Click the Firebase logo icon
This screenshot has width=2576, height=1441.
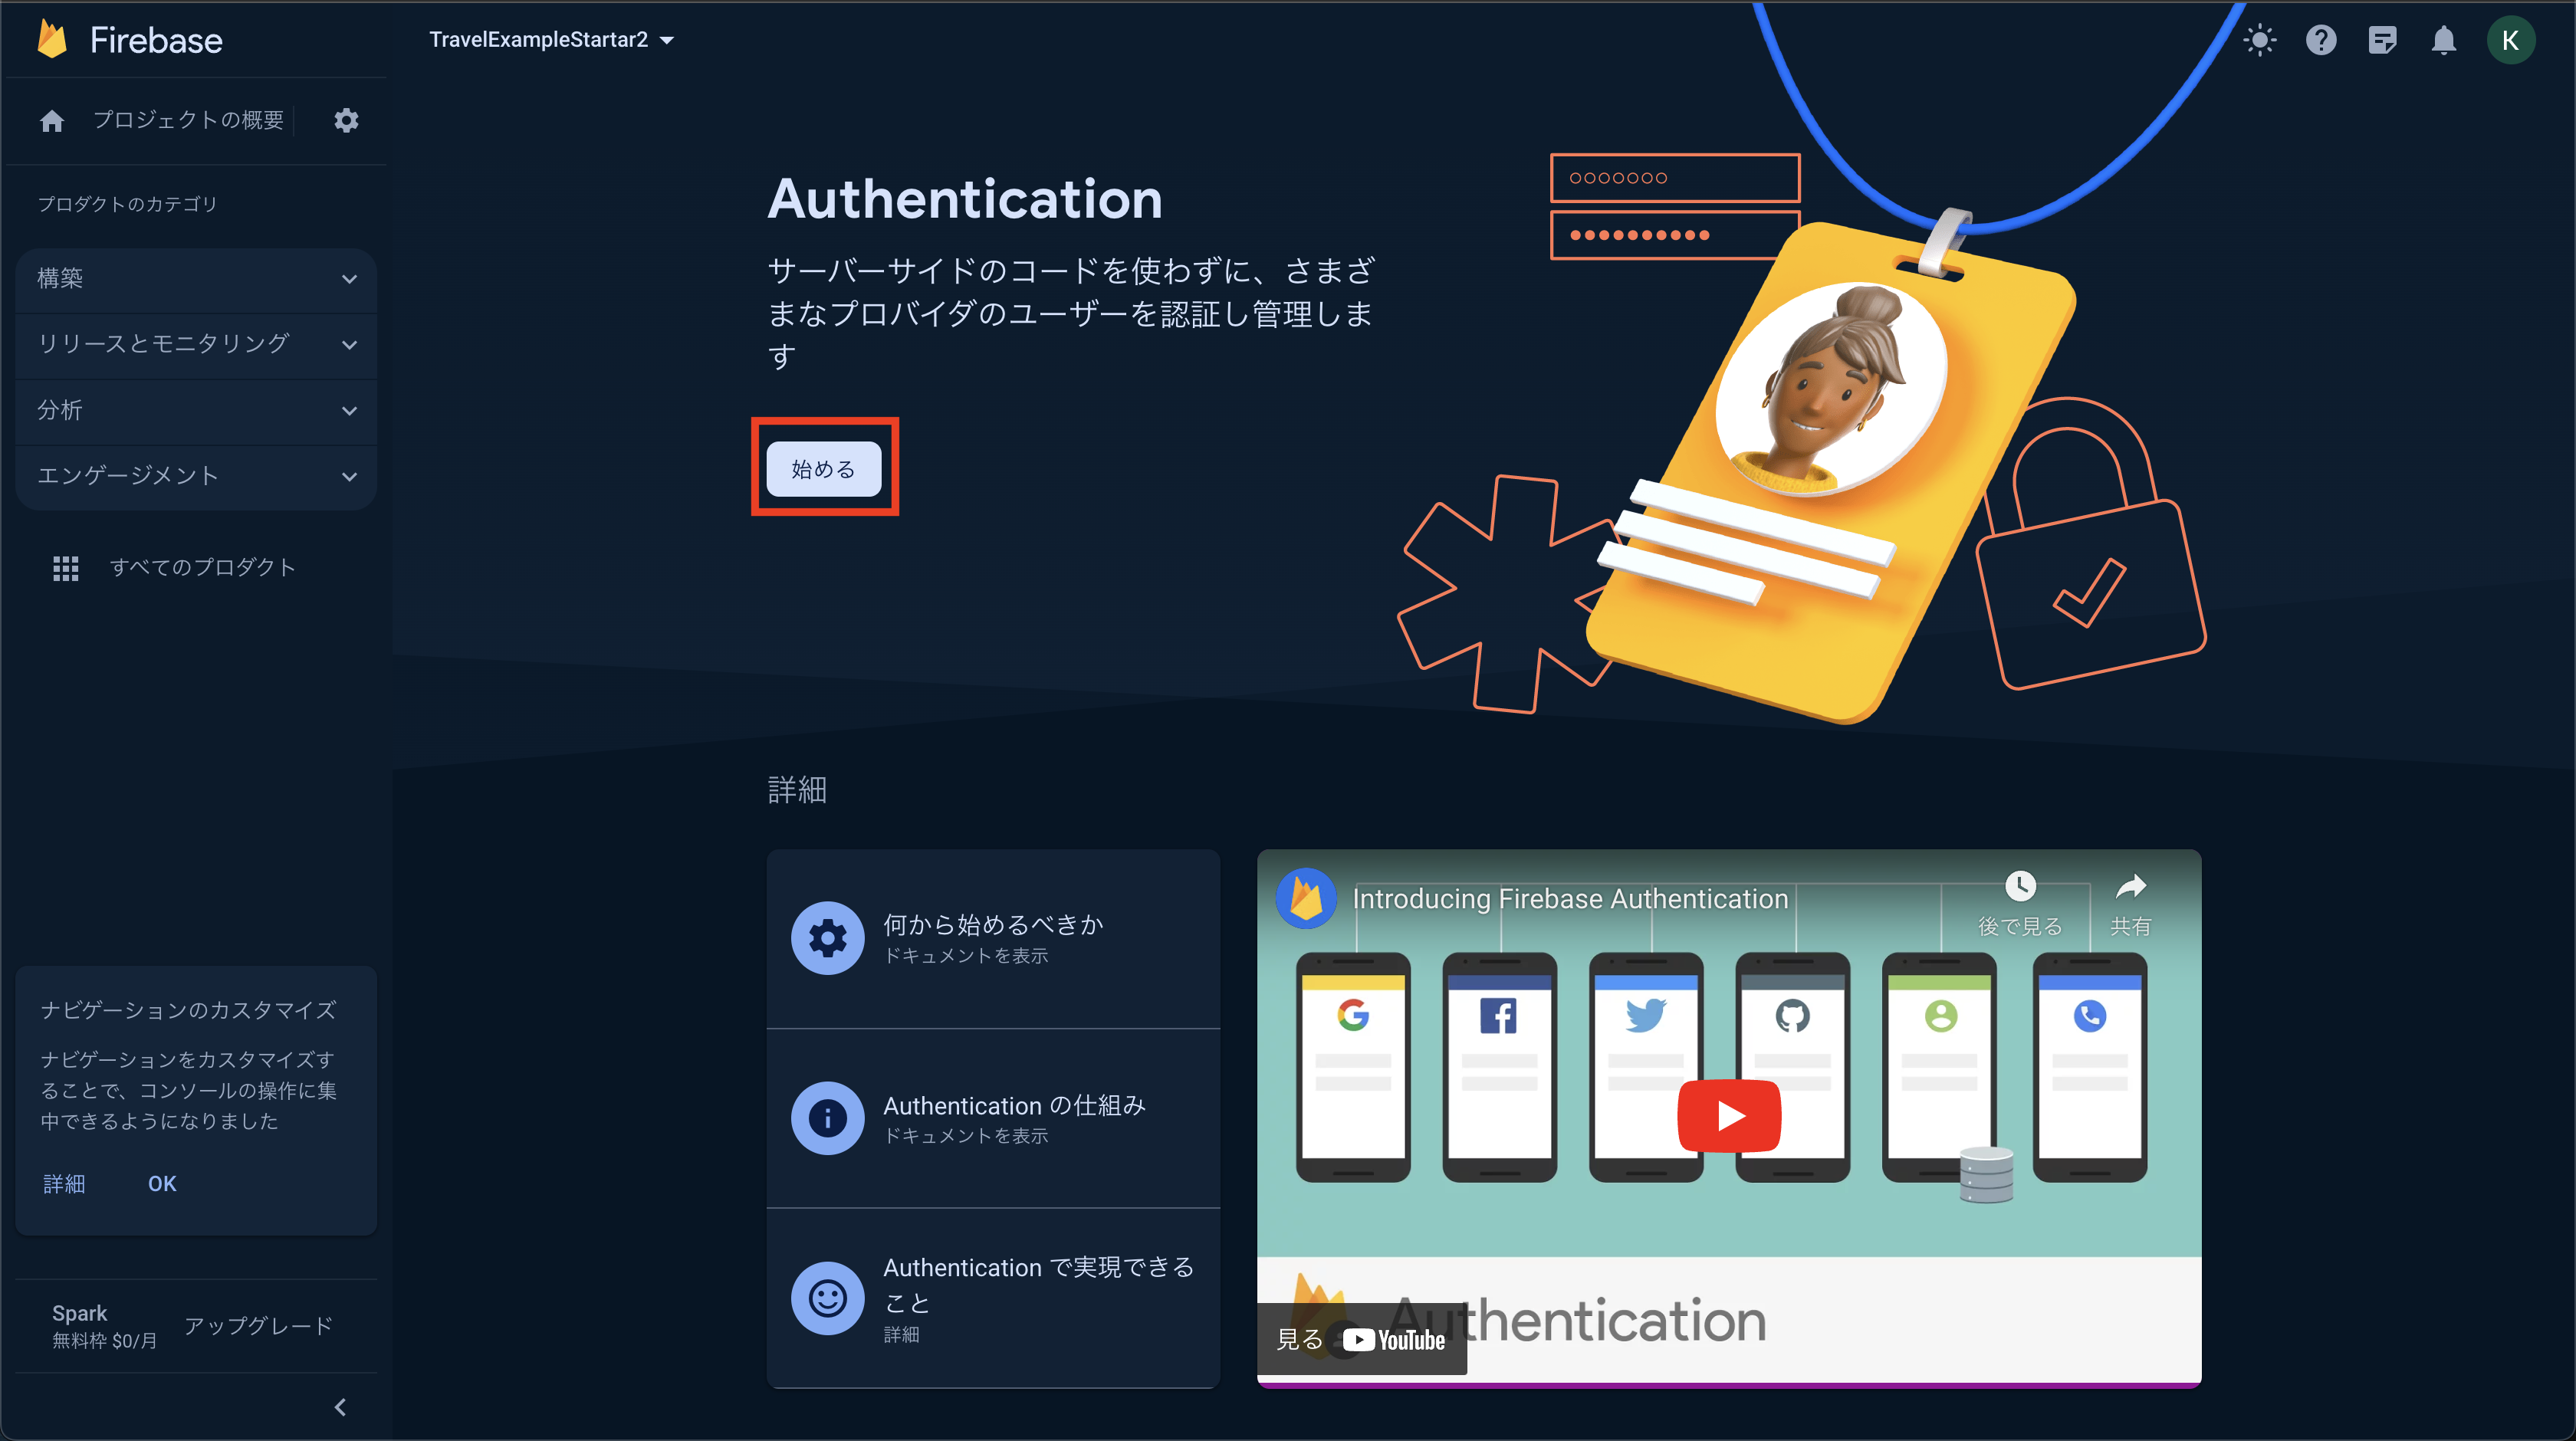[52, 40]
